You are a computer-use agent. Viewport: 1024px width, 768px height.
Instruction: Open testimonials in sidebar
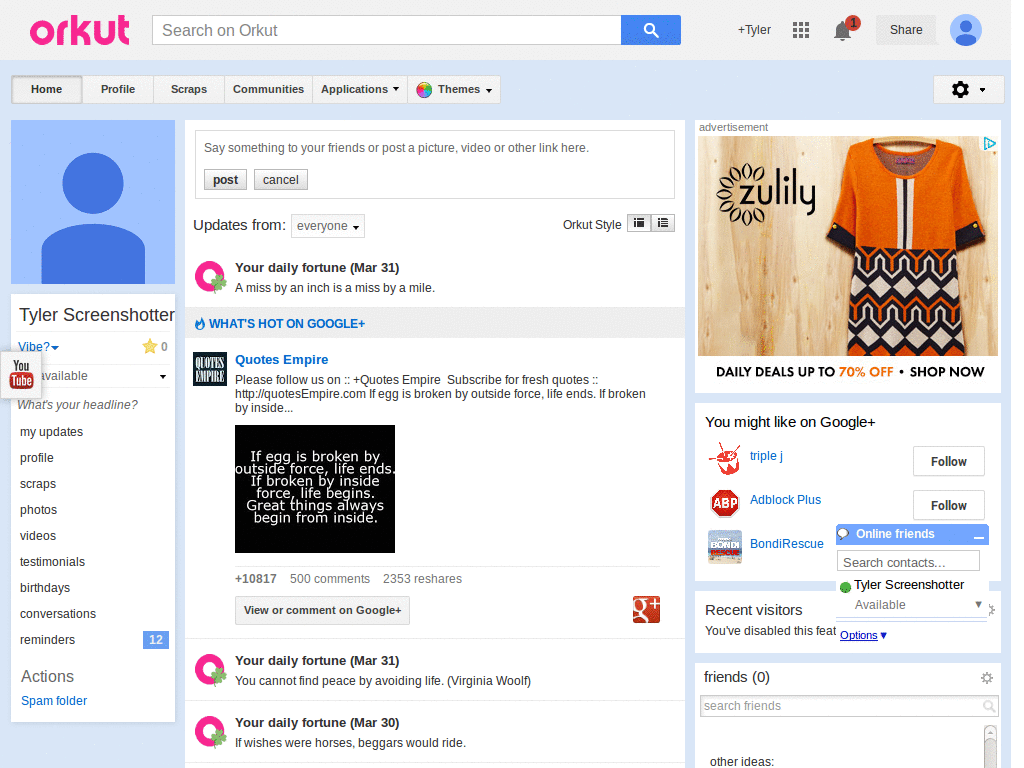pyautogui.click(x=52, y=562)
